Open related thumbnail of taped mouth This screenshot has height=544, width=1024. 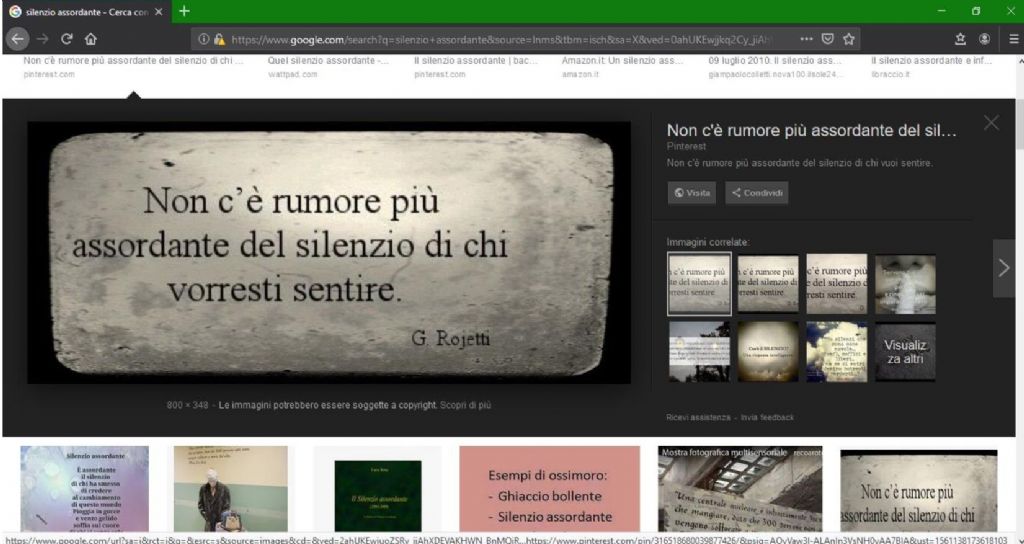(905, 283)
